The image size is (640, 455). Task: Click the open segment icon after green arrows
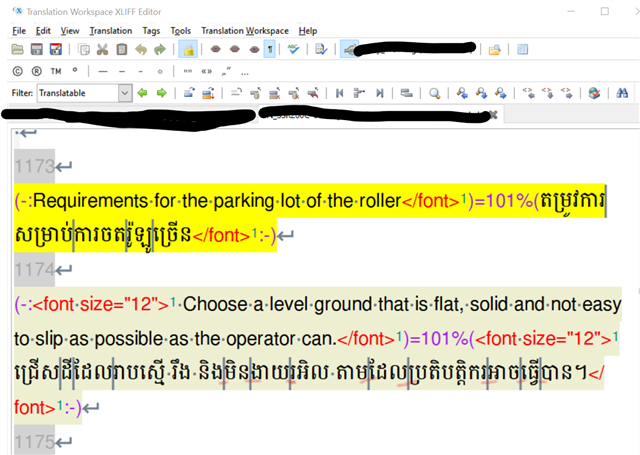coord(189,93)
